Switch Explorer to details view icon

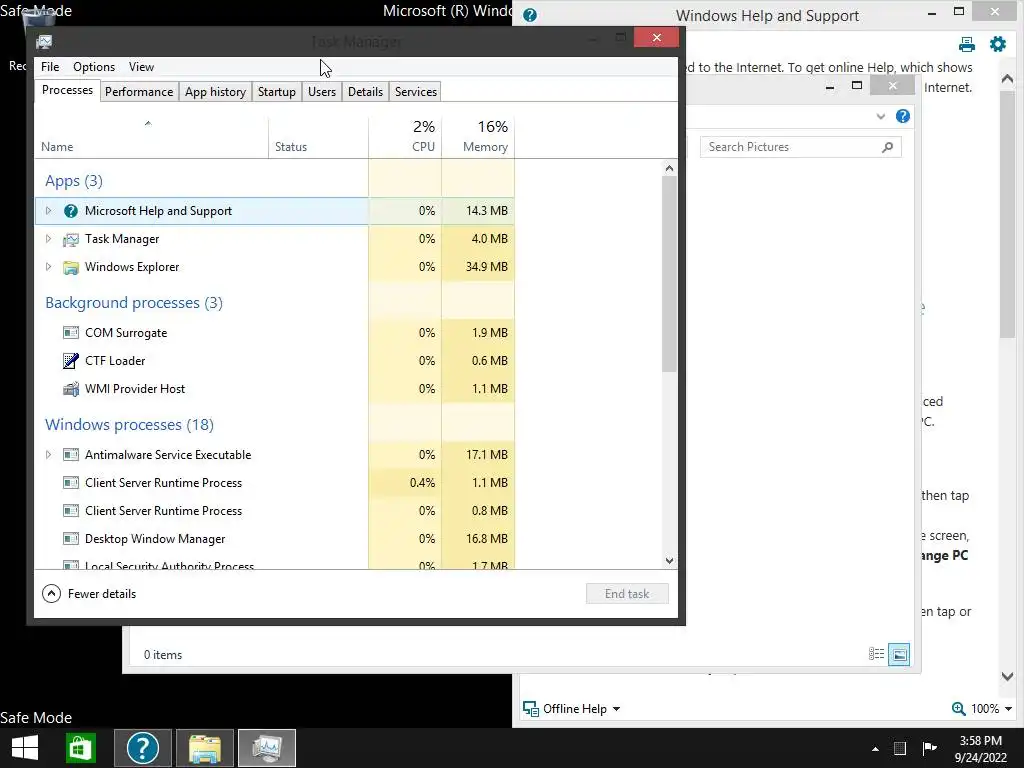point(876,654)
